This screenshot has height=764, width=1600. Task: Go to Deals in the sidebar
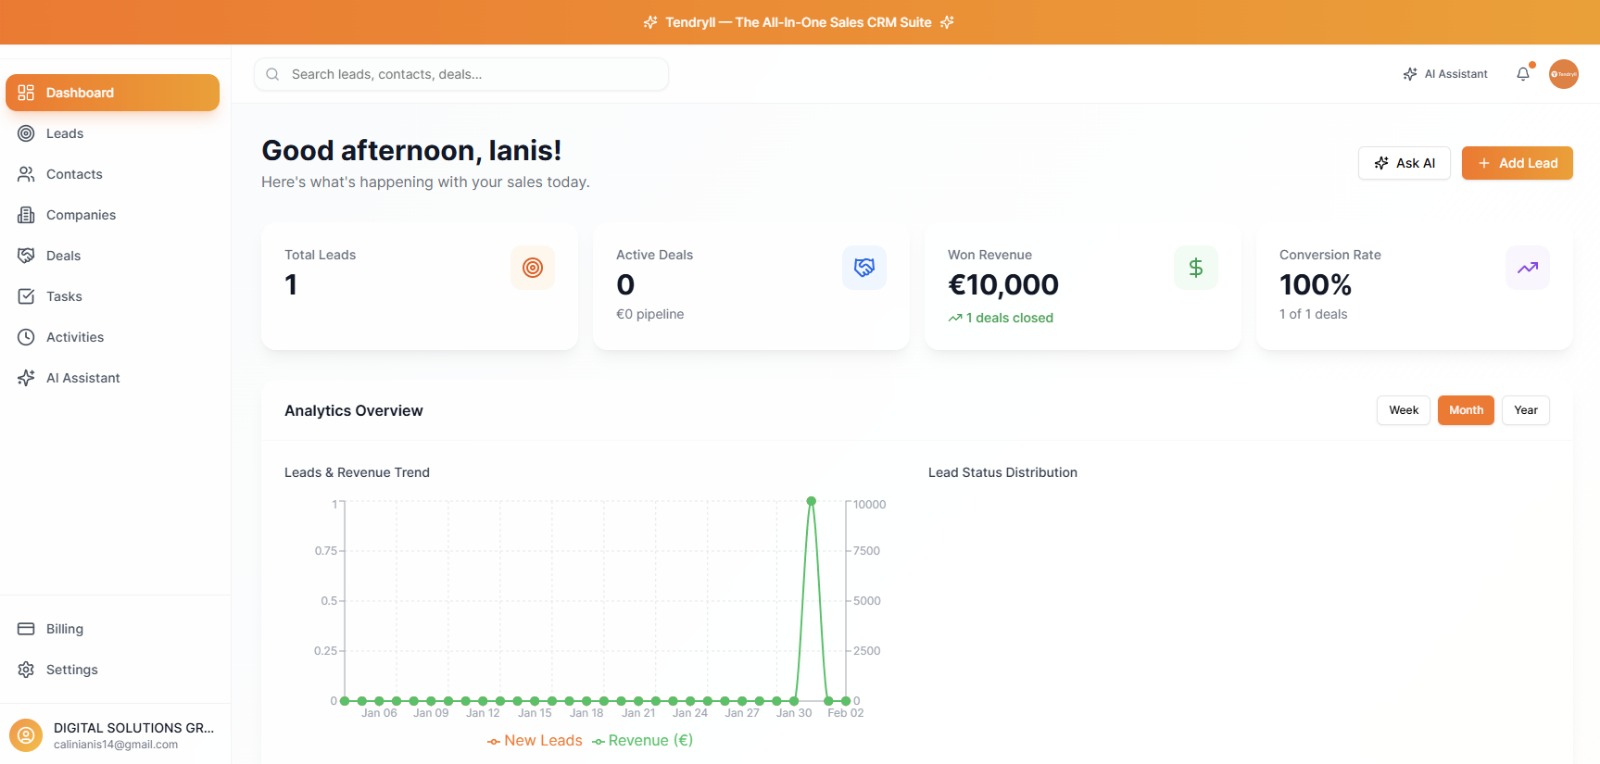[x=63, y=256]
